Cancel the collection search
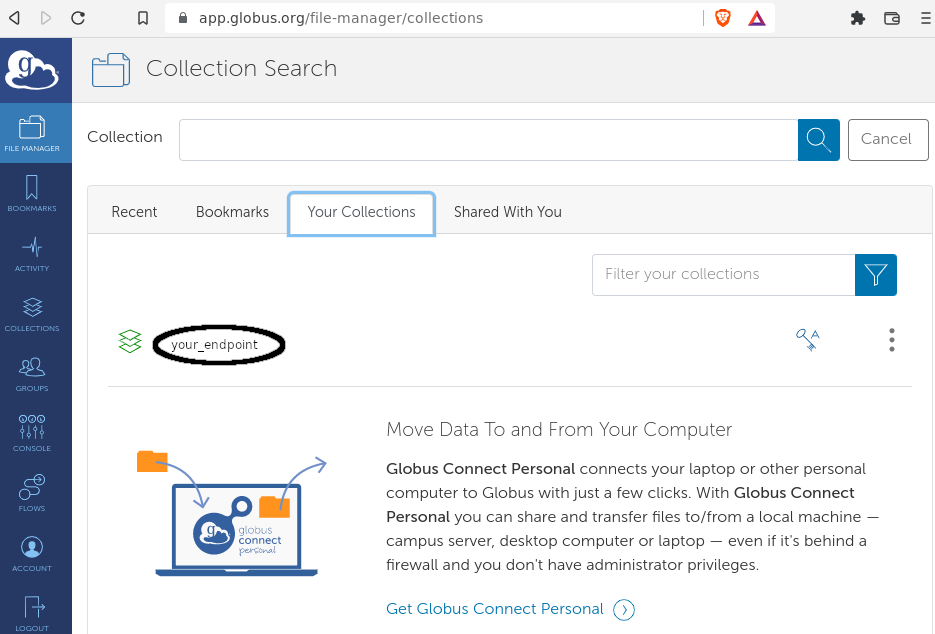 click(x=888, y=140)
